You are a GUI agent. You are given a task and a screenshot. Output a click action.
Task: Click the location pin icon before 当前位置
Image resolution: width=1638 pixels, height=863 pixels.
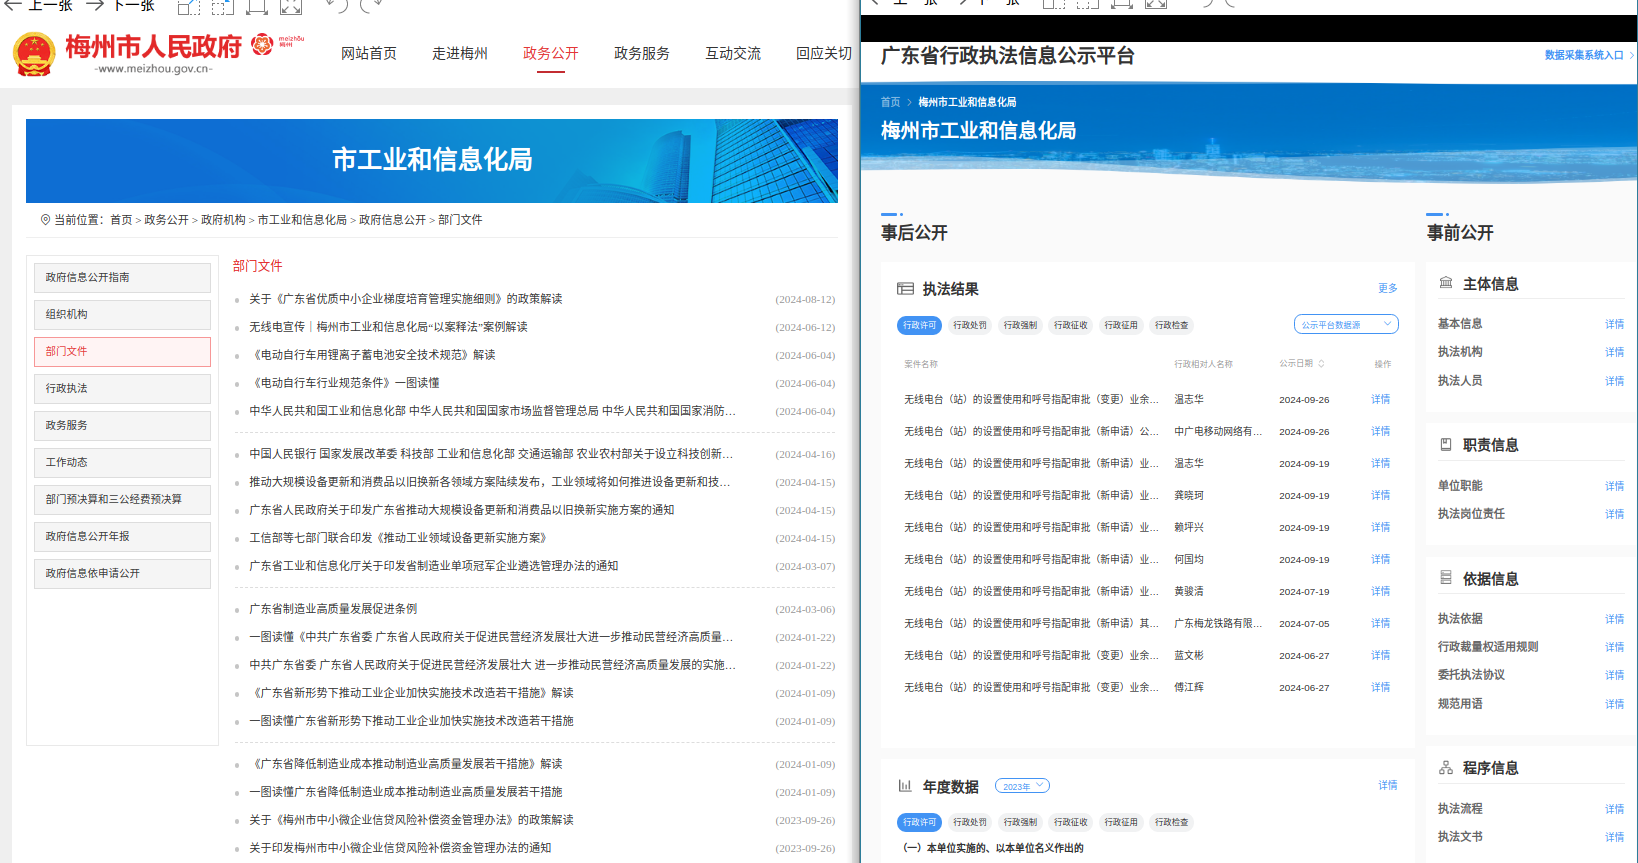45,219
